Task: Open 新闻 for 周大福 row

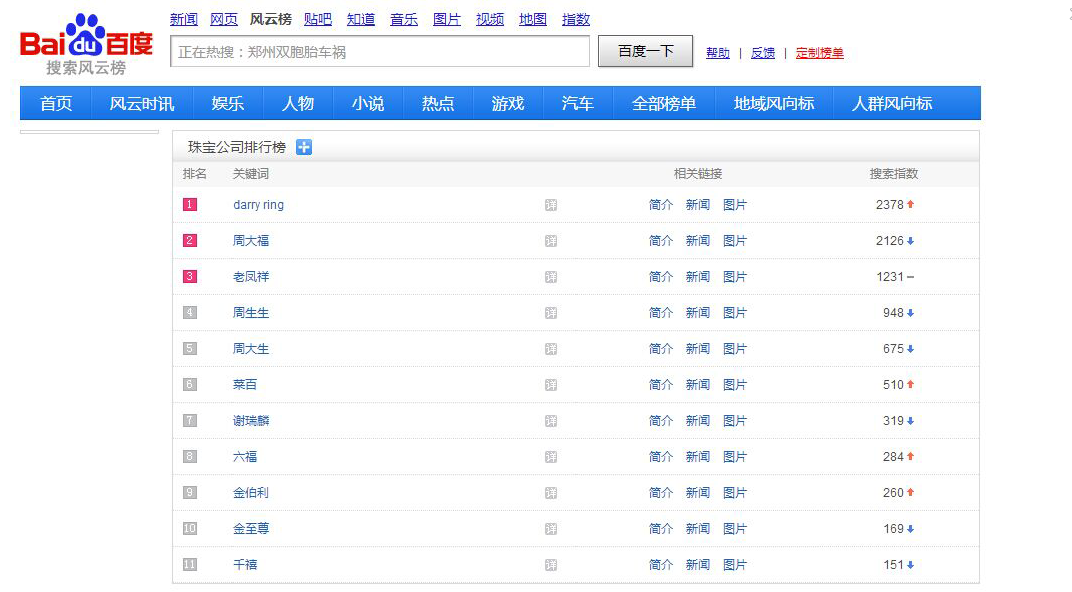Action: pyautogui.click(x=698, y=241)
